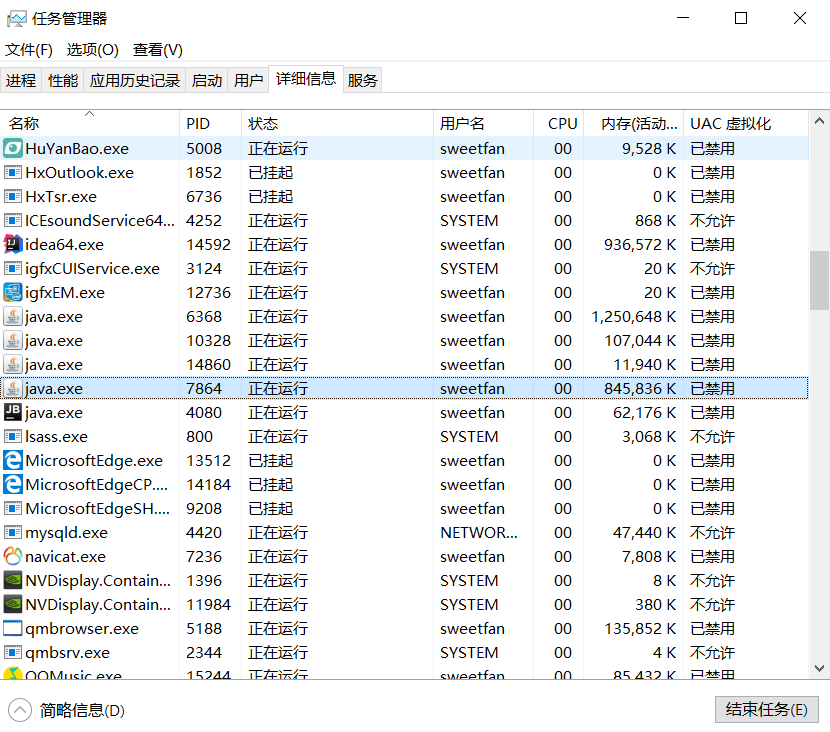
Task: Click the MicrosoftEdge.exe Edge icon
Action: pyautogui.click(x=13, y=460)
